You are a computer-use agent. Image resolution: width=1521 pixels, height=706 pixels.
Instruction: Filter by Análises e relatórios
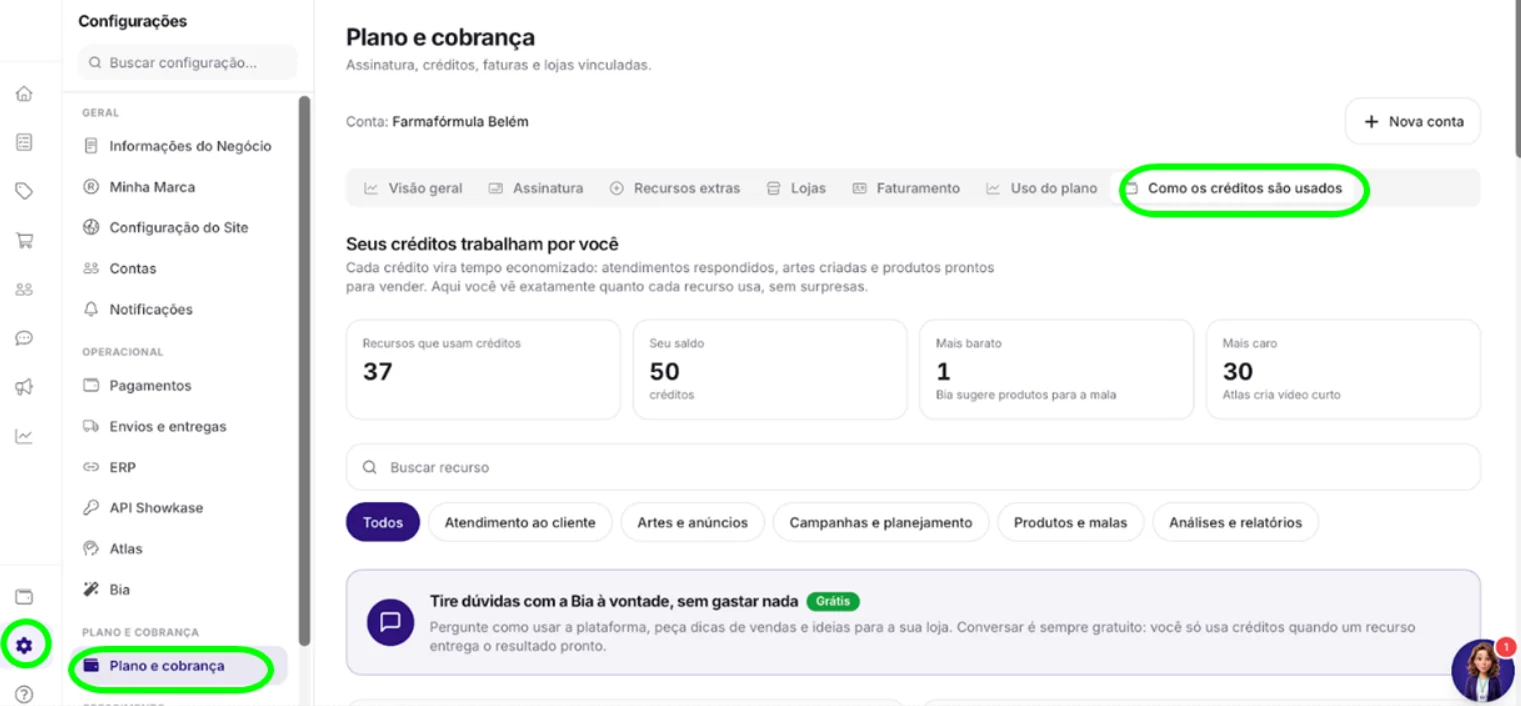click(1236, 522)
